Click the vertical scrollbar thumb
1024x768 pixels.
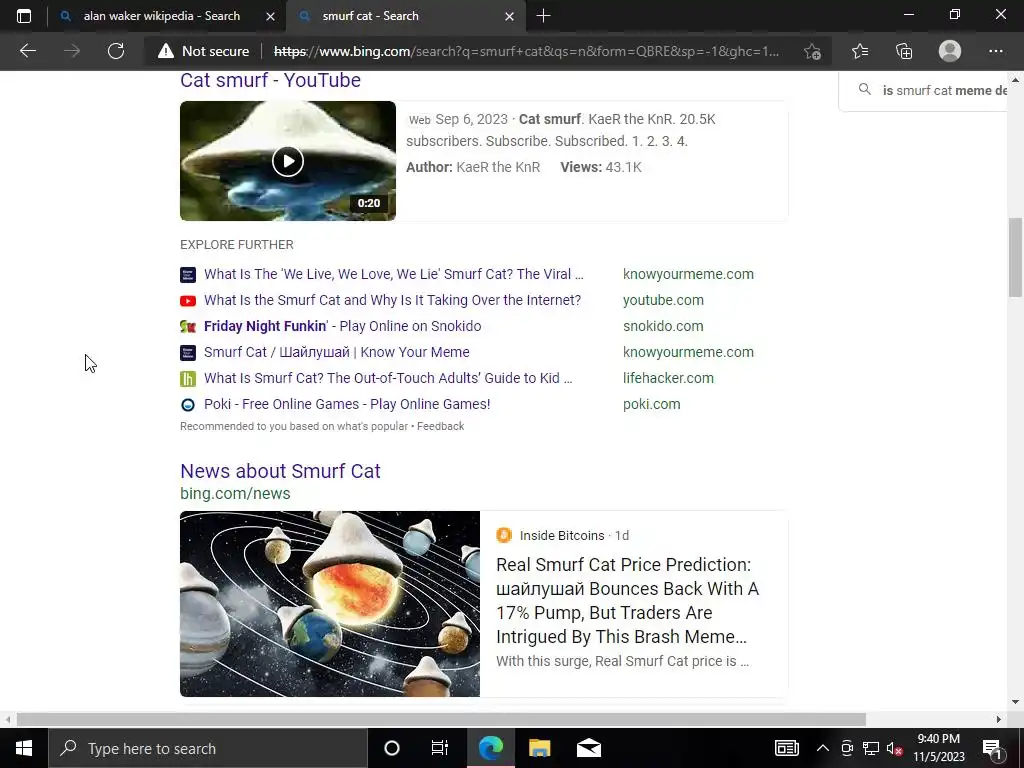(1015, 257)
